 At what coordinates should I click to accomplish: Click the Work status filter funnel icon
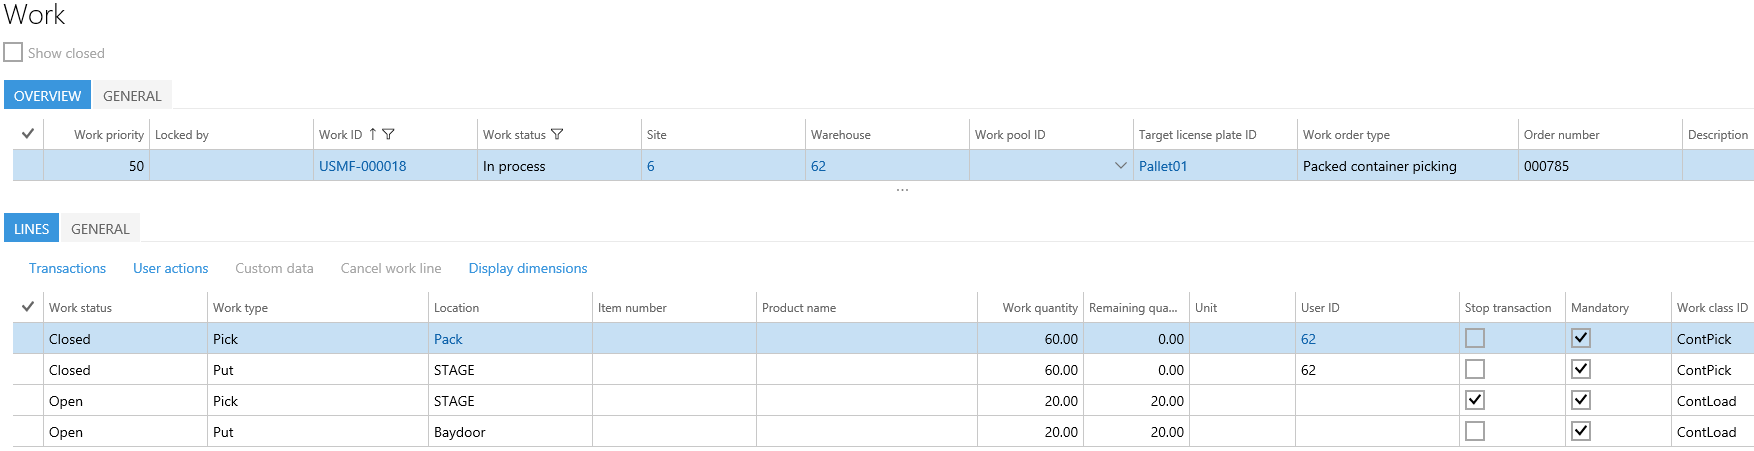tap(557, 134)
